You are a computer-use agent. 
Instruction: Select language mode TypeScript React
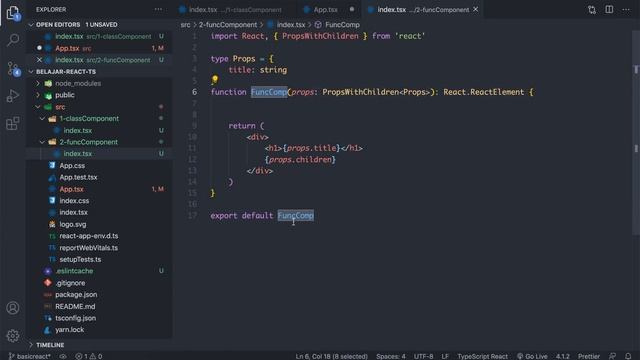pyautogui.click(x=482, y=356)
